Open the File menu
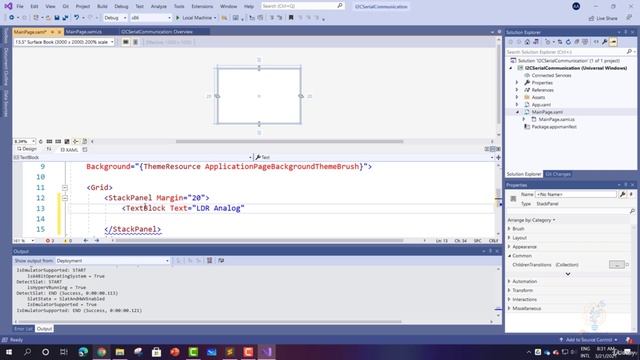640x360 pixels. tap(20, 7)
